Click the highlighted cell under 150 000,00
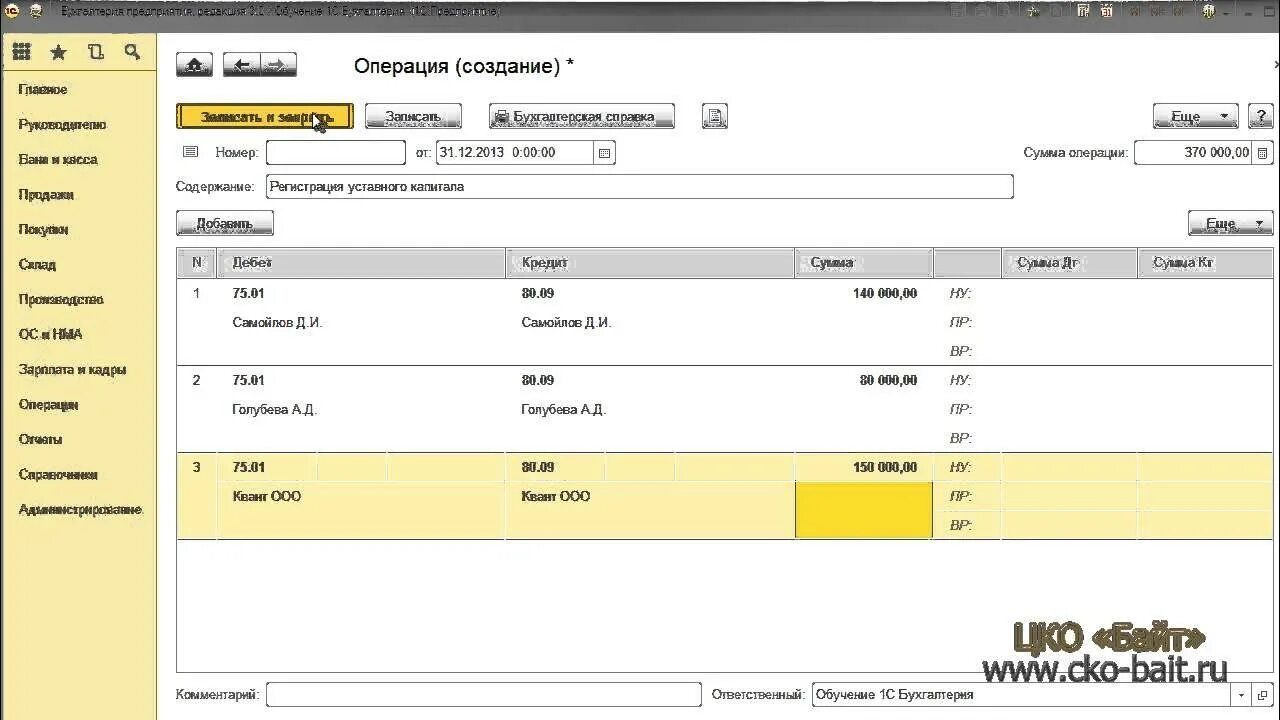Image resolution: width=1280 pixels, height=720 pixels. pos(864,511)
